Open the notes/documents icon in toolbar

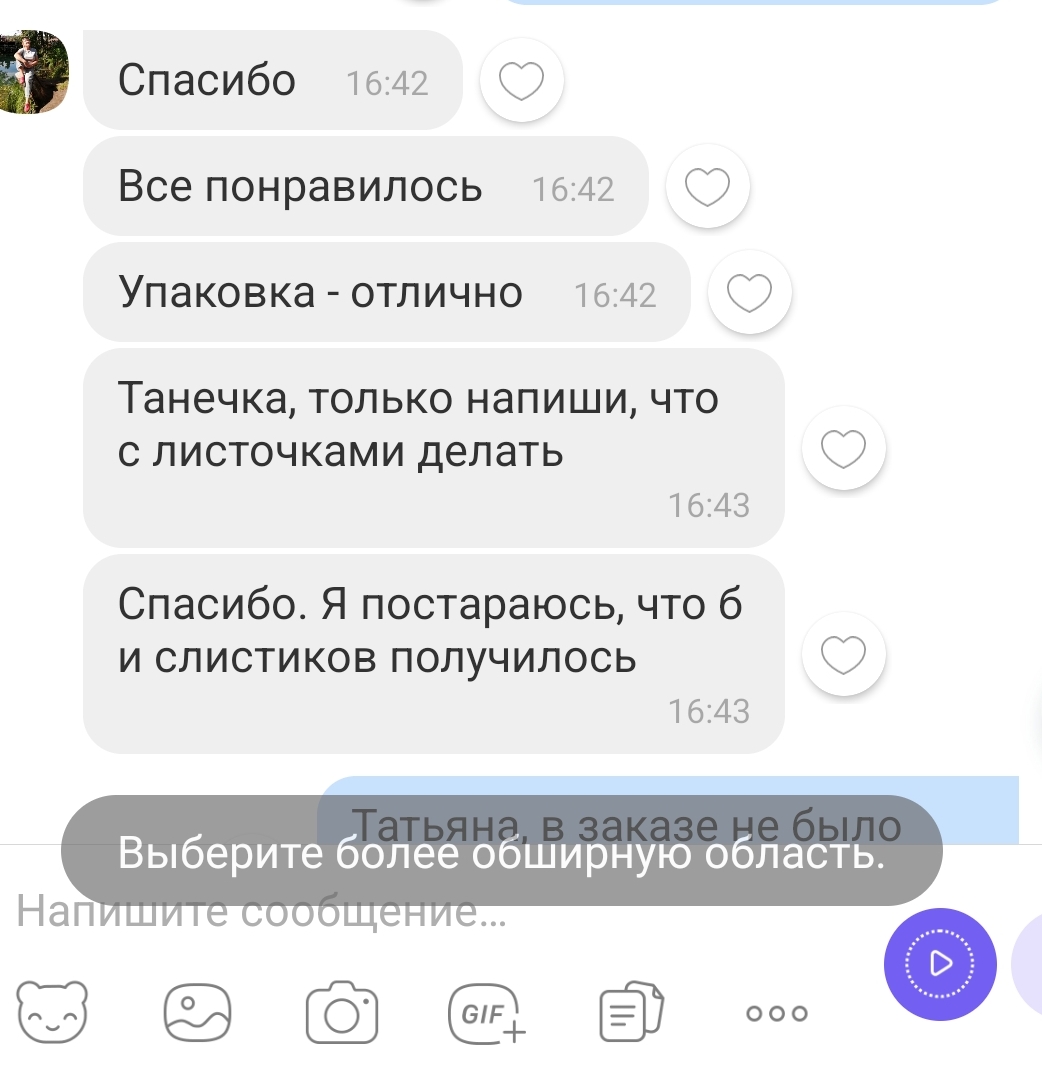point(631,1012)
